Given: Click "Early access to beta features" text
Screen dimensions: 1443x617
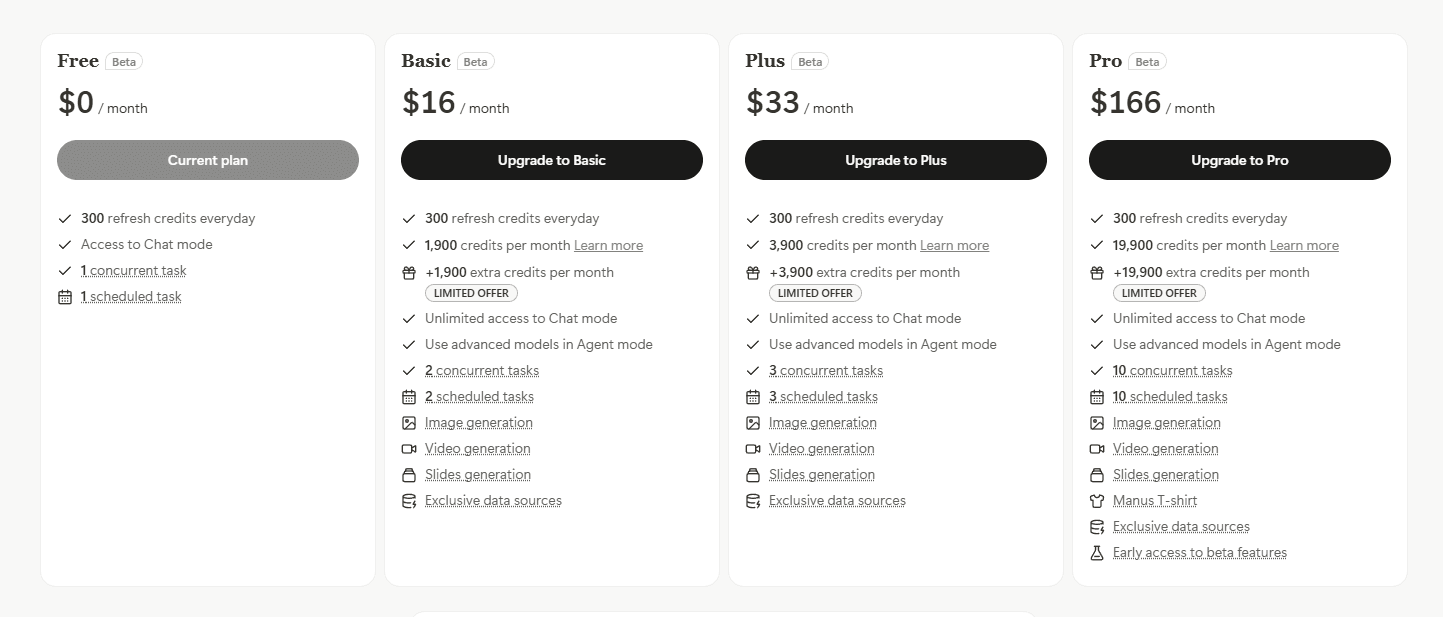Looking at the screenshot, I should [x=1199, y=553].
